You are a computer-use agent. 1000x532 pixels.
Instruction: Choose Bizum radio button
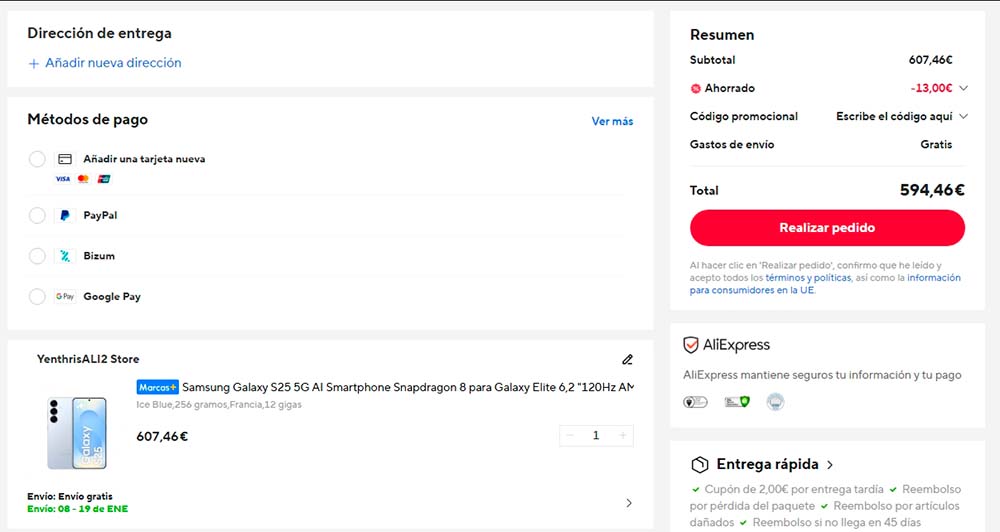click(37, 256)
